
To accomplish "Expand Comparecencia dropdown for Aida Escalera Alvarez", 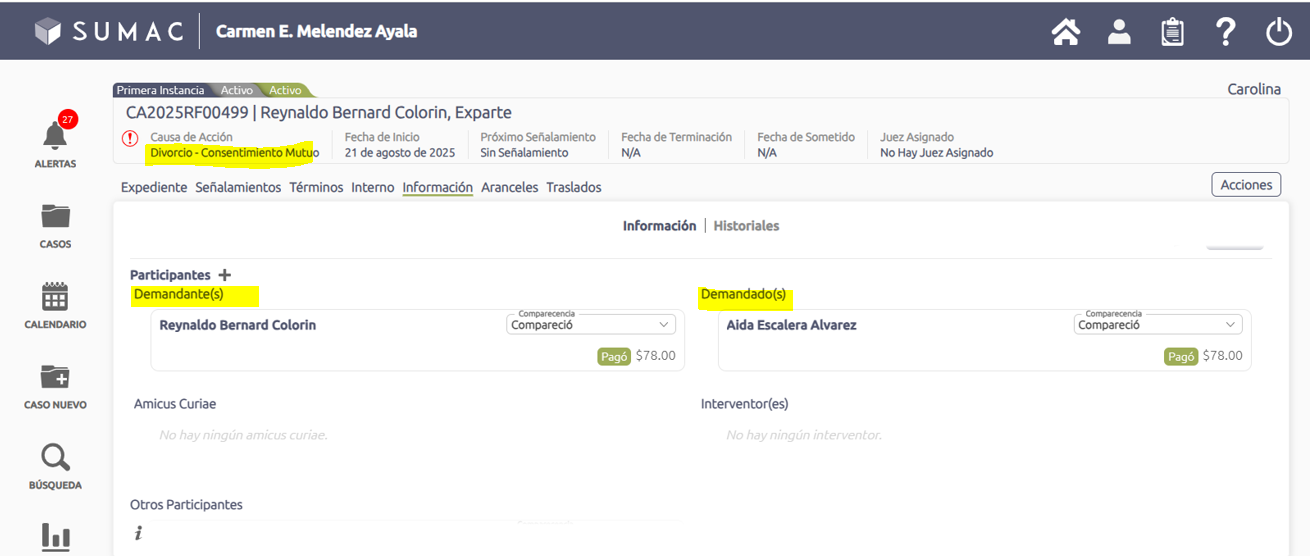I will coord(1157,325).
